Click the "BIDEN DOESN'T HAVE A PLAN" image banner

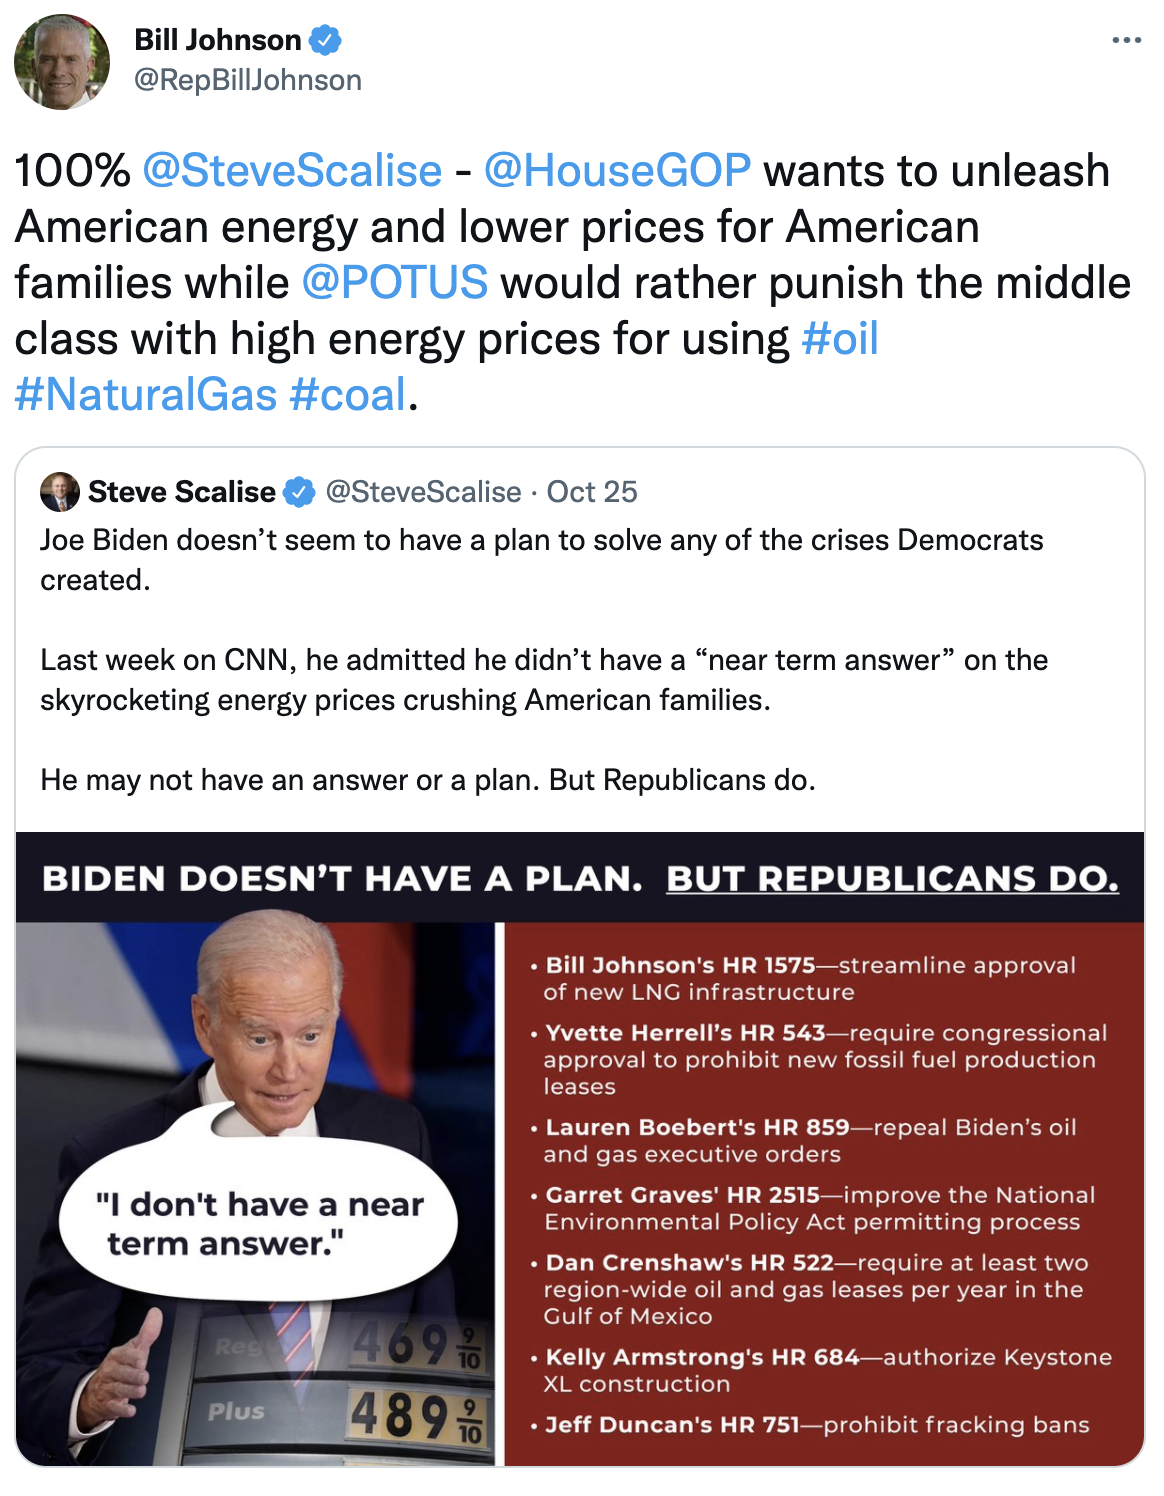[x=342, y=878]
